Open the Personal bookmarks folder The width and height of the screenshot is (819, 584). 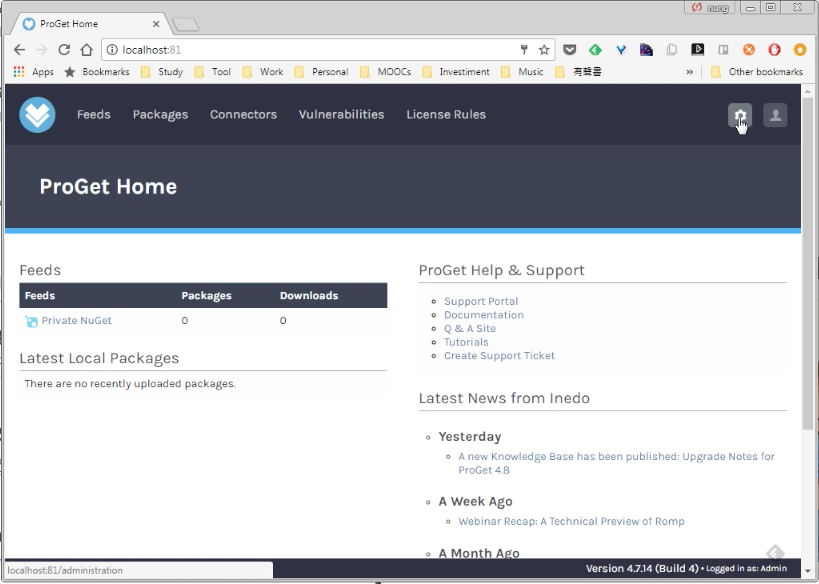(x=321, y=72)
